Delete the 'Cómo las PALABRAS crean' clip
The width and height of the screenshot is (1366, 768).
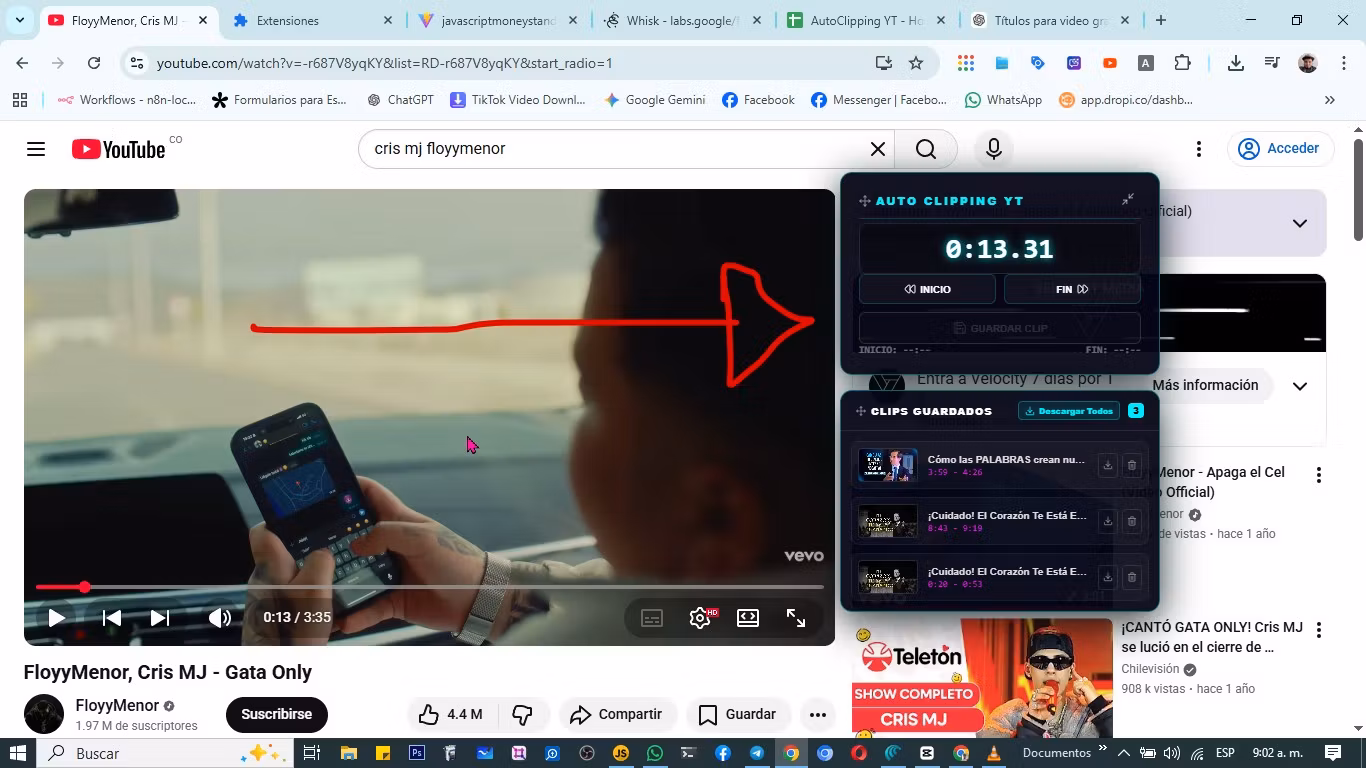pos(1132,465)
